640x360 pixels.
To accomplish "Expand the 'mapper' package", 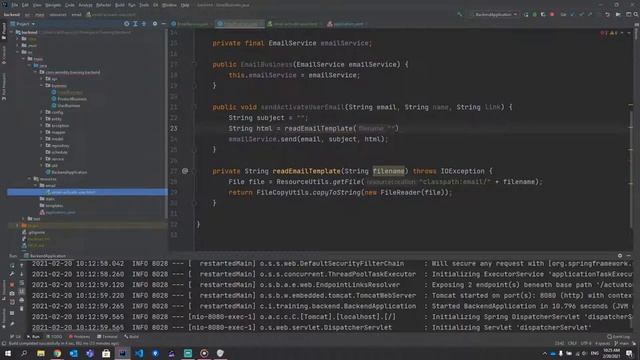I will pyautogui.click(x=42, y=132).
